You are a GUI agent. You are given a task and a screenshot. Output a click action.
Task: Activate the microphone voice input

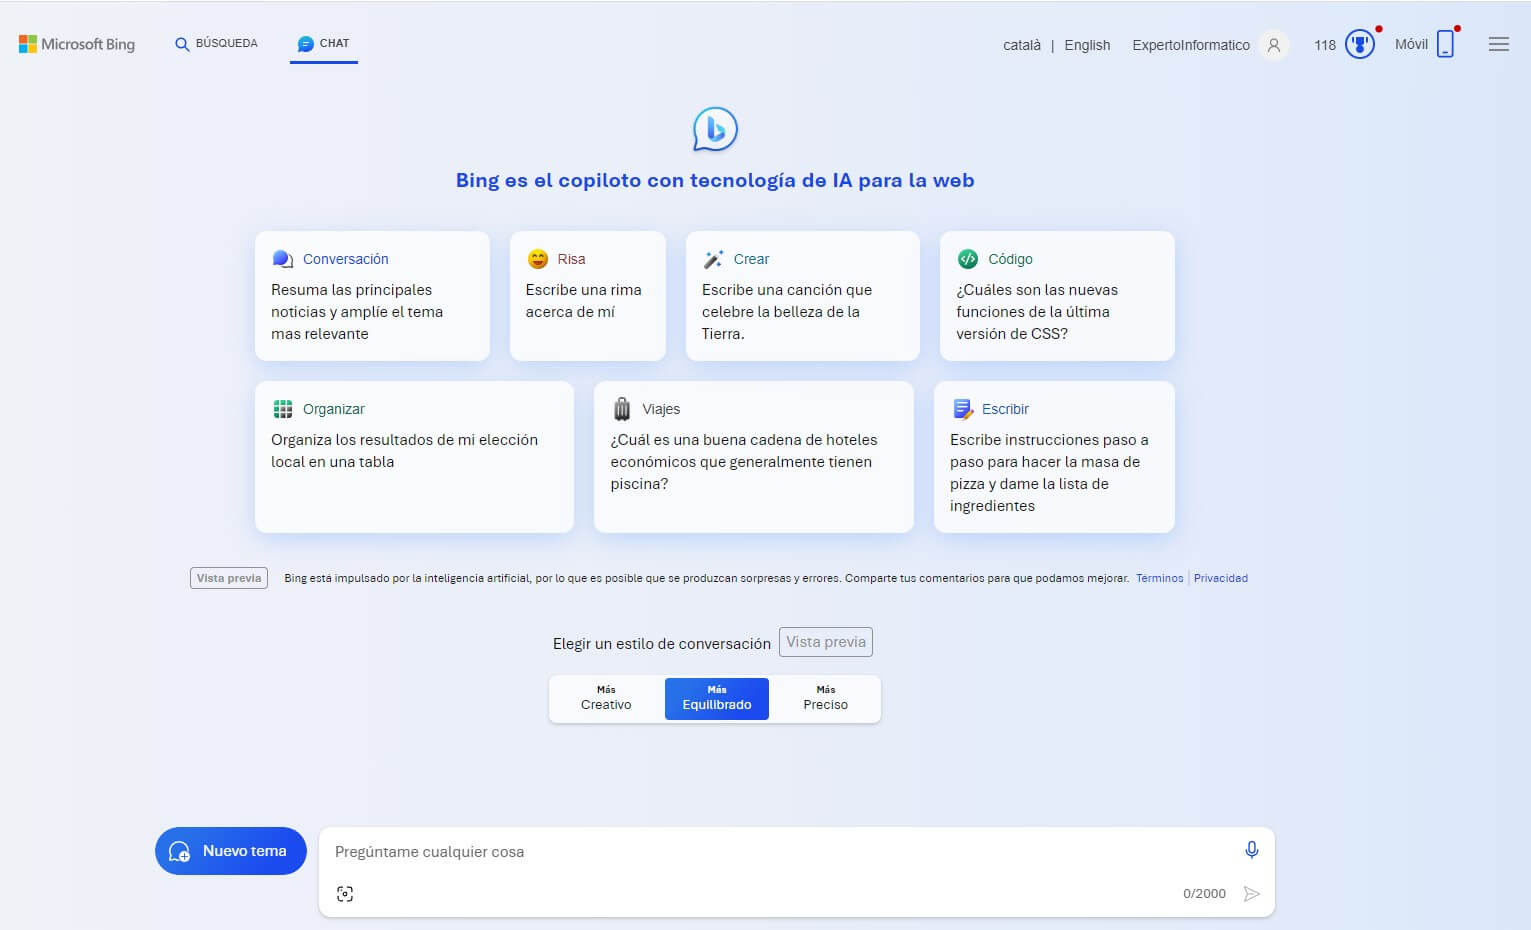[x=1251, y=850]
